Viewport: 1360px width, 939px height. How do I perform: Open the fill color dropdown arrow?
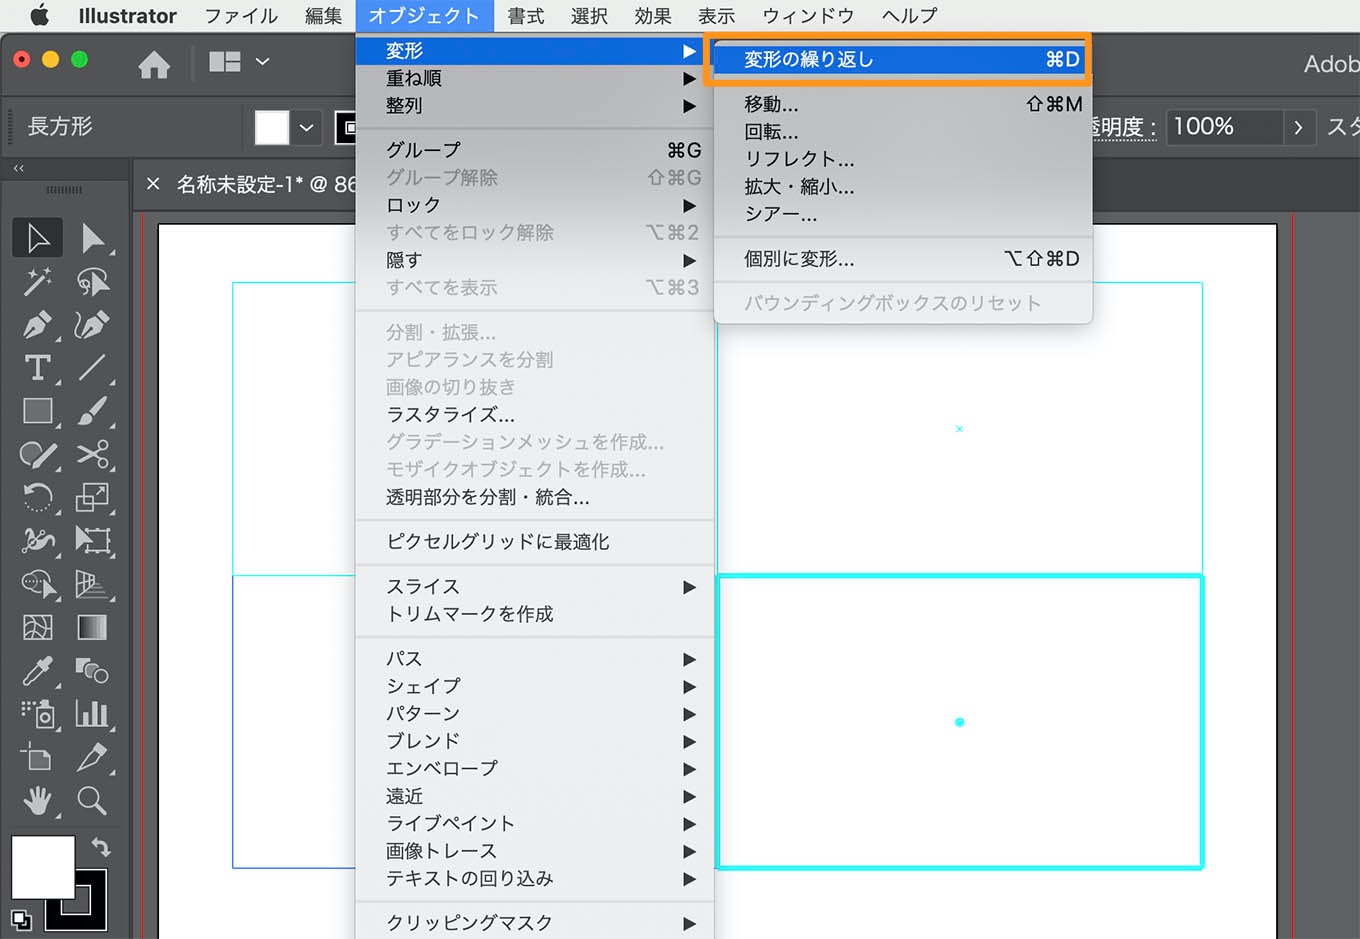307,128
